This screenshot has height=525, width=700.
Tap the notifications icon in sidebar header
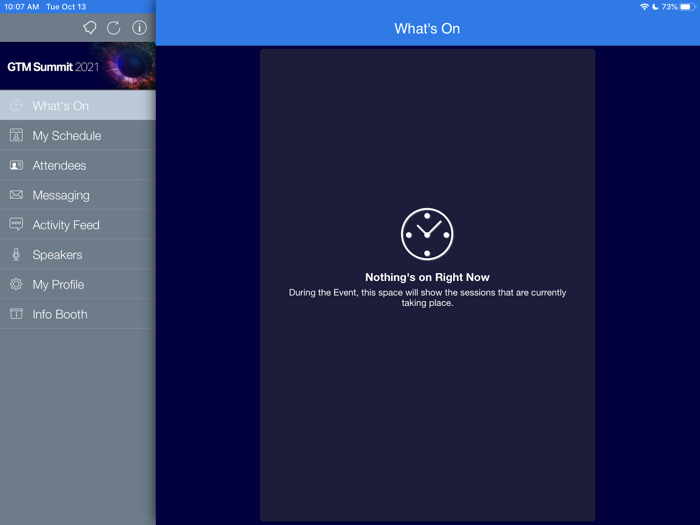coord(90,28)
